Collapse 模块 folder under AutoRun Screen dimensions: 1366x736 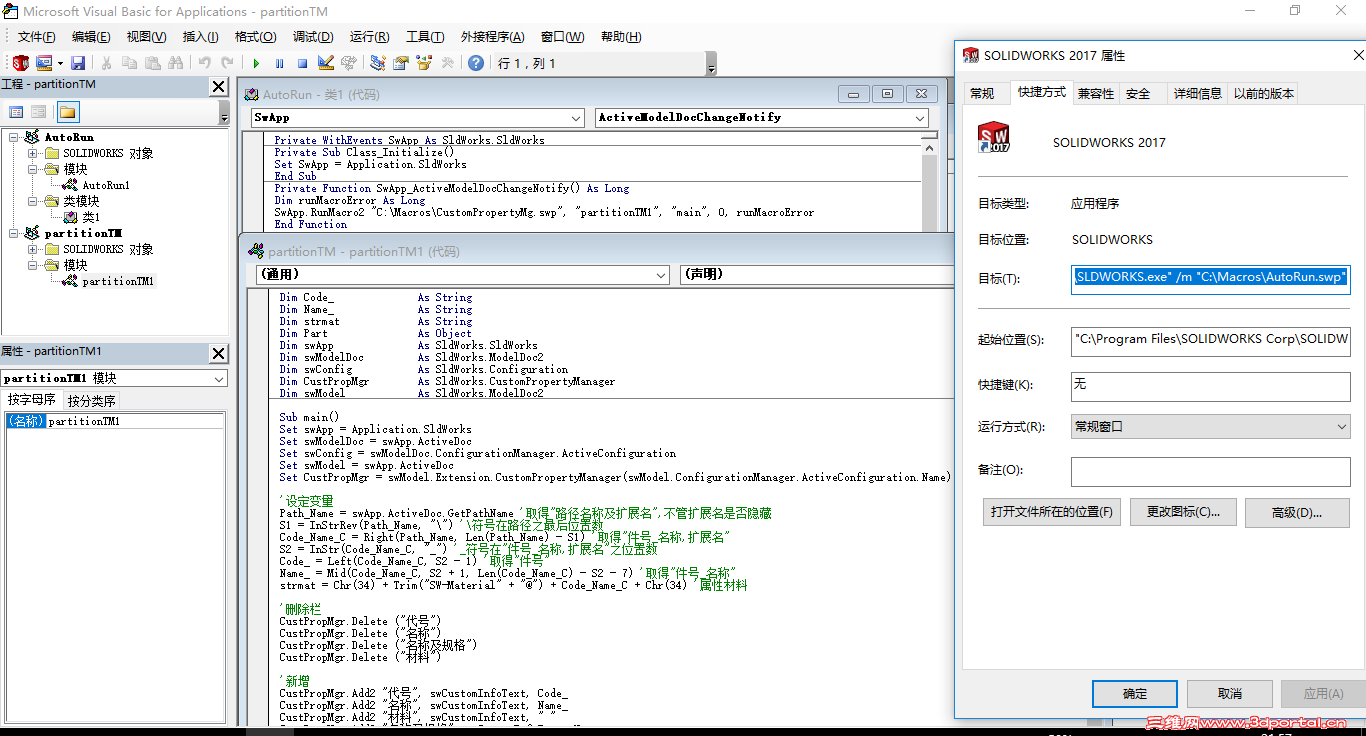[x=33, y=169]
